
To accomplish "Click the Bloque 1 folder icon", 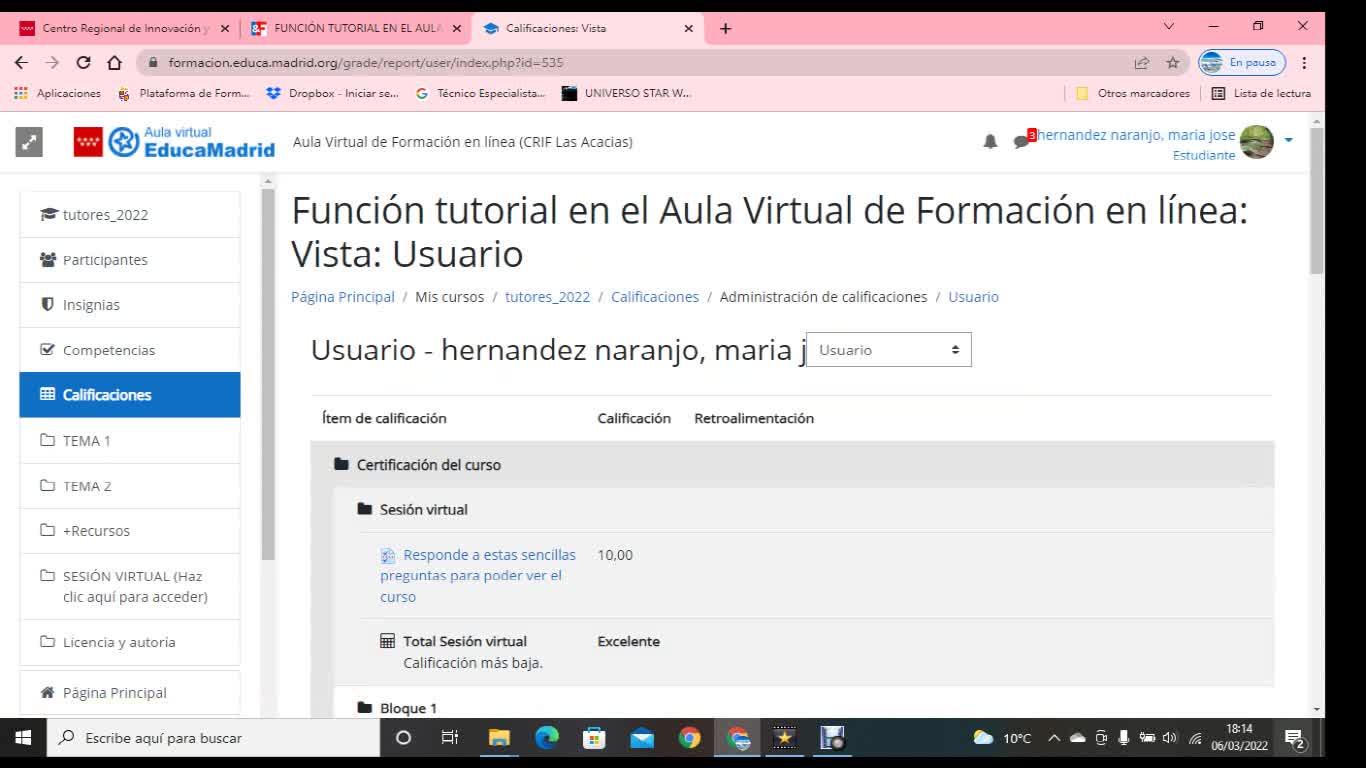I will [364, 708].
